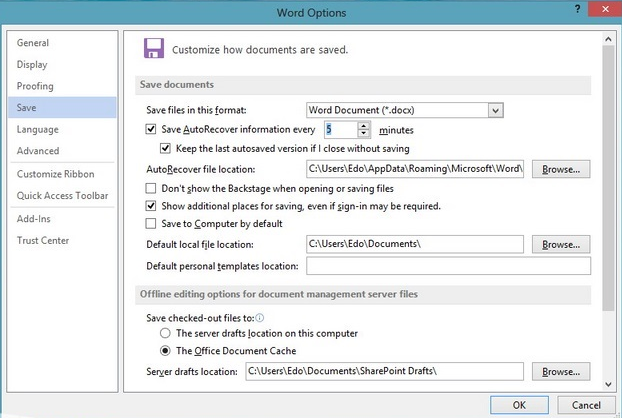The height and width of the screenshot is (418, 622).
Task: Uncheck Keep the last autosaved version
Action: point(166,148)
